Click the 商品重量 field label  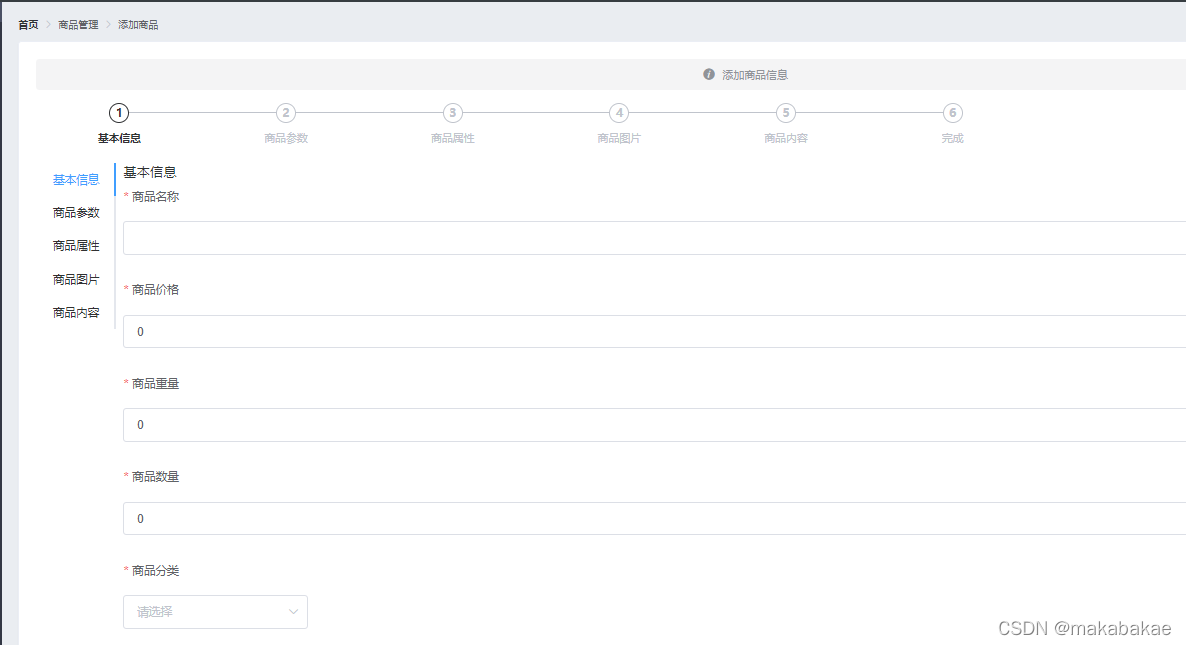155,383
